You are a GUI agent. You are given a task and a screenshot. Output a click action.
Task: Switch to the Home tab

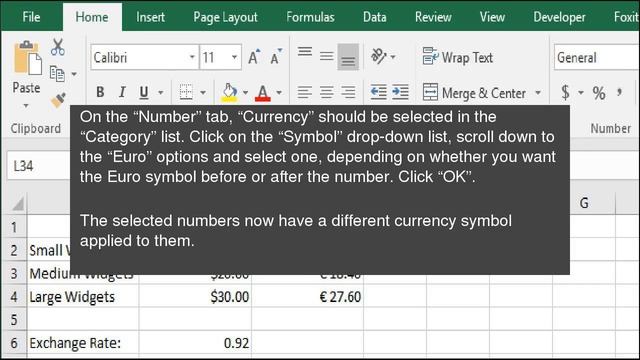click(x=92, y=17)
